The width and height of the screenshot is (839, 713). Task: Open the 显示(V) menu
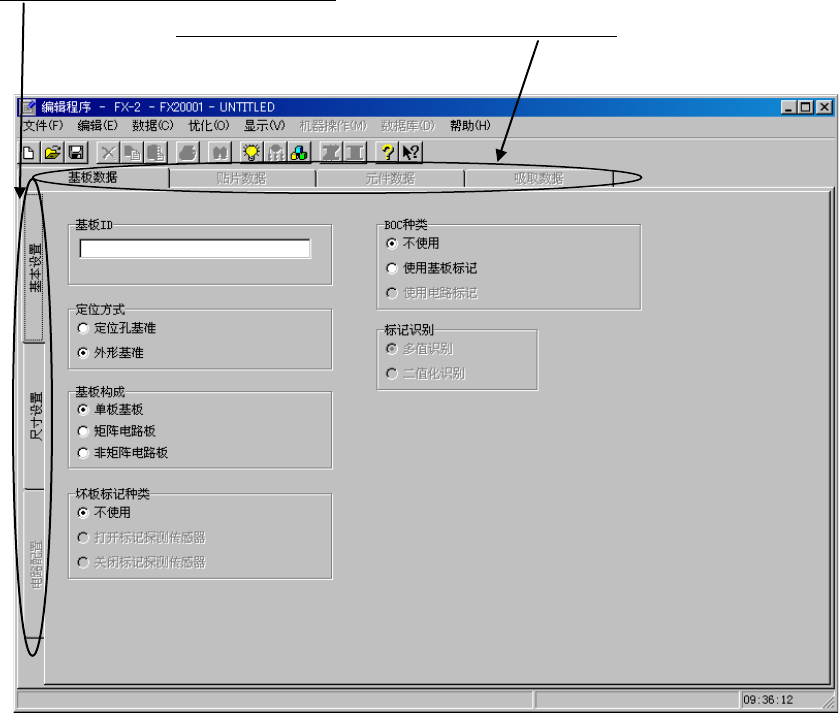264,125
